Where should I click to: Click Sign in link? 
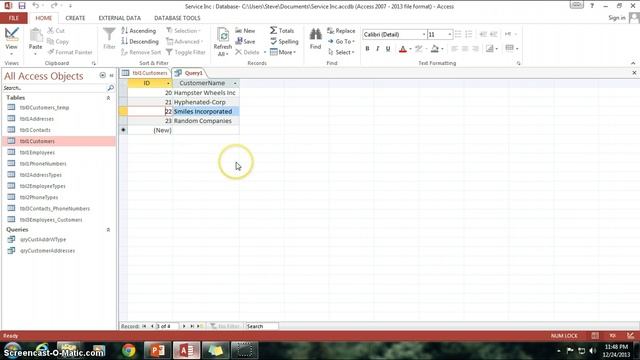(617, 18)
